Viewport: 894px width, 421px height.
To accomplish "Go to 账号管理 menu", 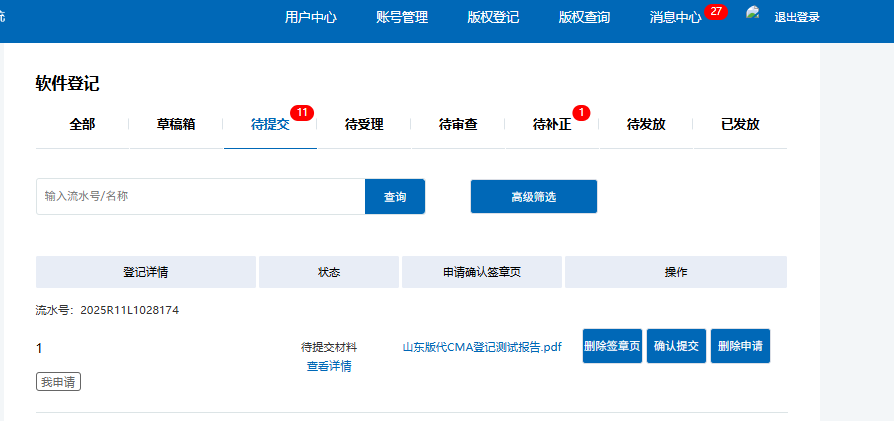I will [x=402, y=17].
